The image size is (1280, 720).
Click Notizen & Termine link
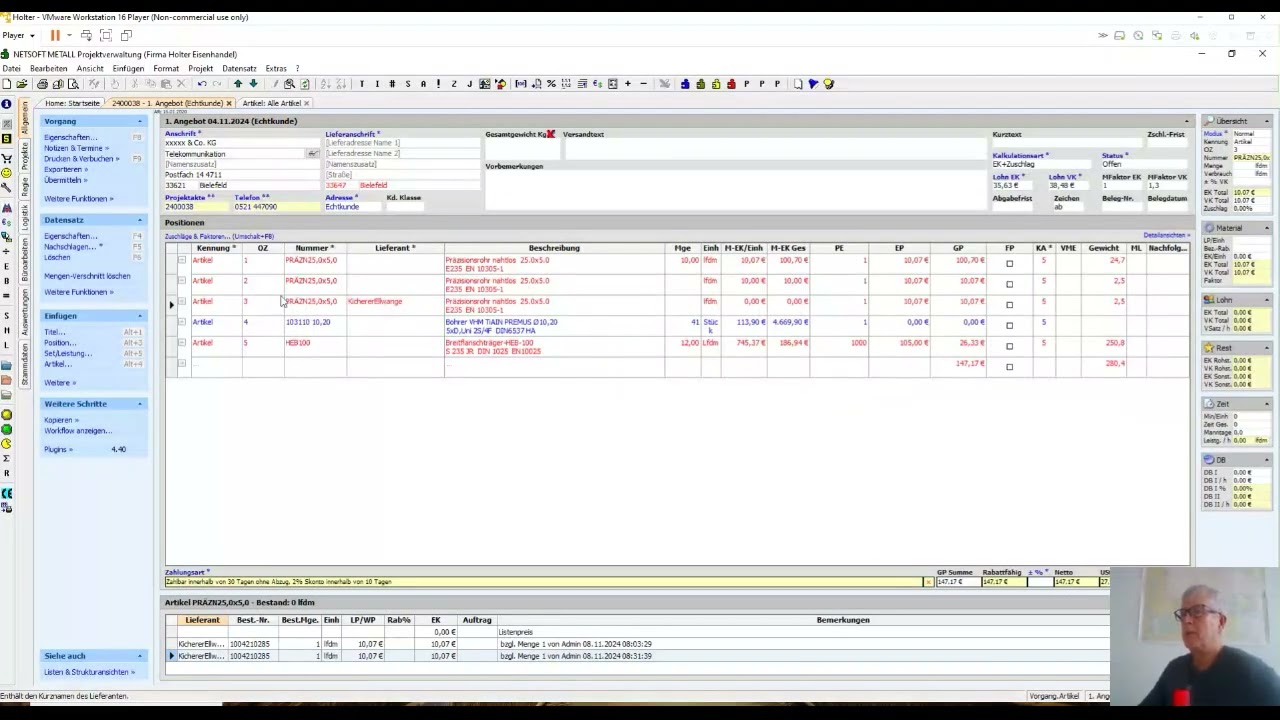click(75, 148)
